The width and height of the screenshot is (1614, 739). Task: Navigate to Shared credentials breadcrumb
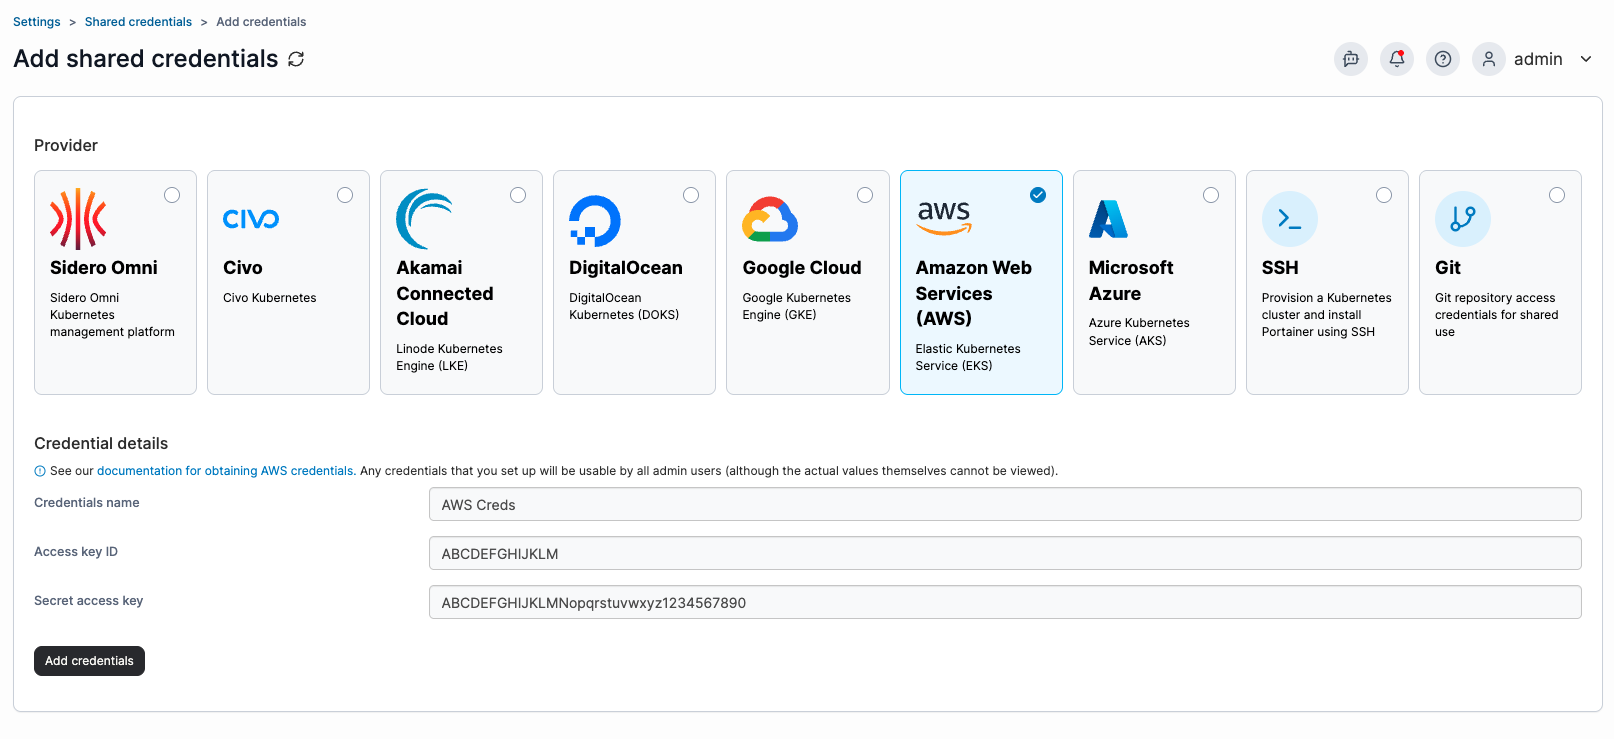pos(138,22)
